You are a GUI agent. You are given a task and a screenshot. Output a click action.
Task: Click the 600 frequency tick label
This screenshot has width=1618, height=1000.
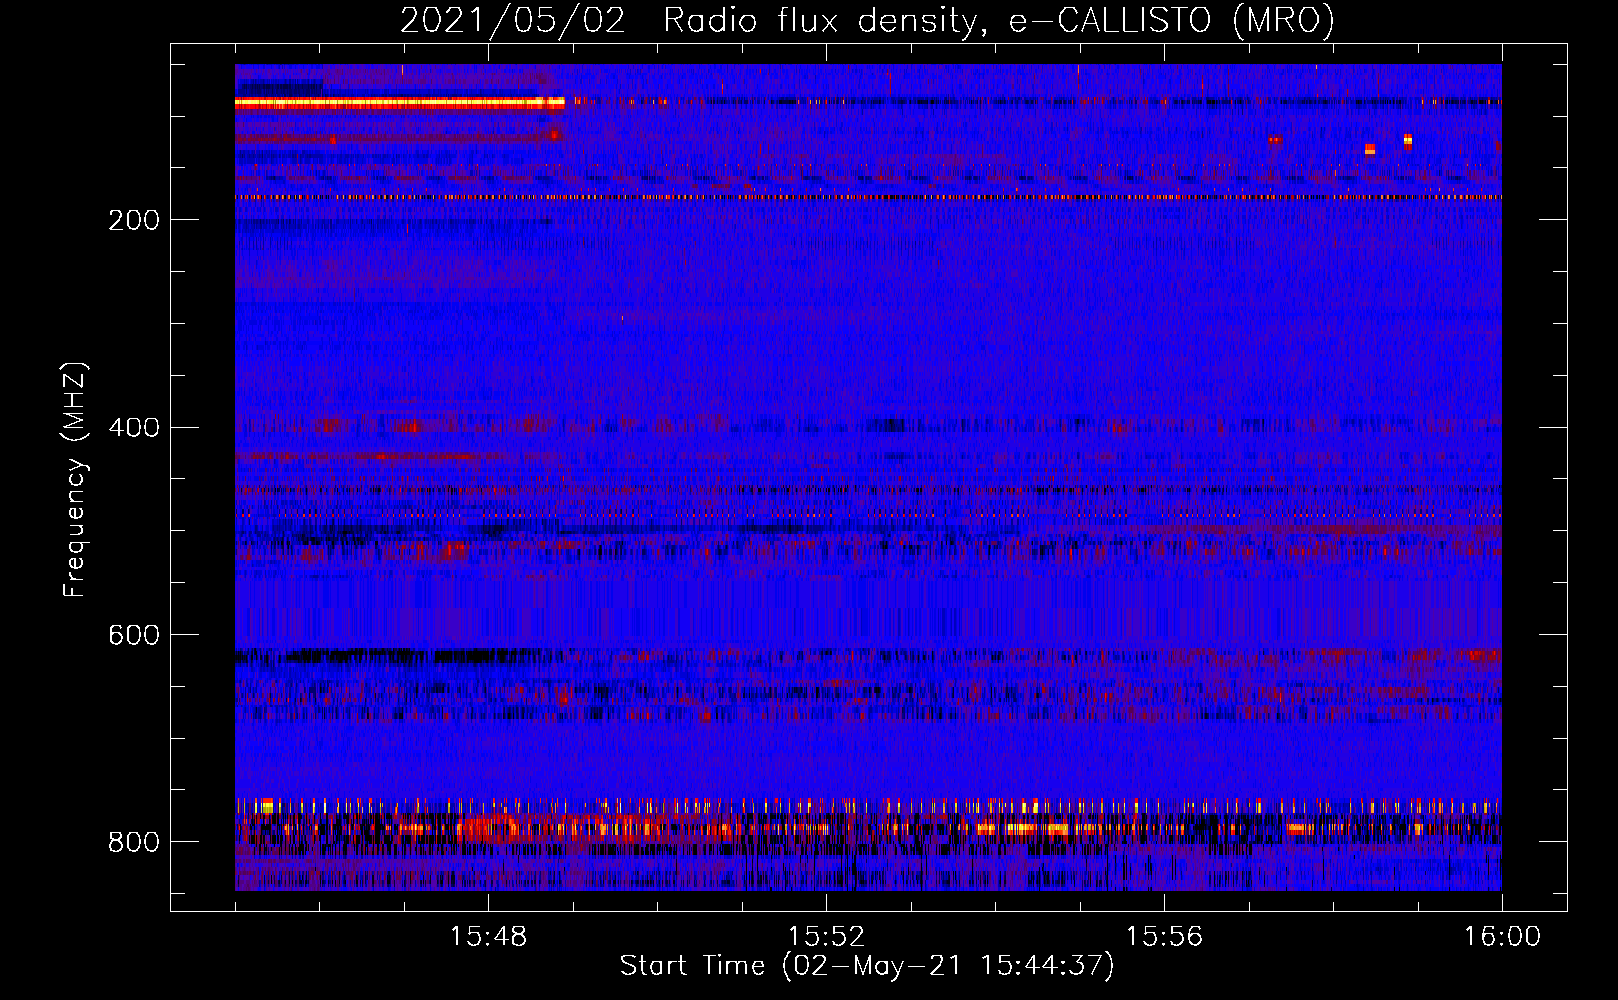[x=134, y=636]
